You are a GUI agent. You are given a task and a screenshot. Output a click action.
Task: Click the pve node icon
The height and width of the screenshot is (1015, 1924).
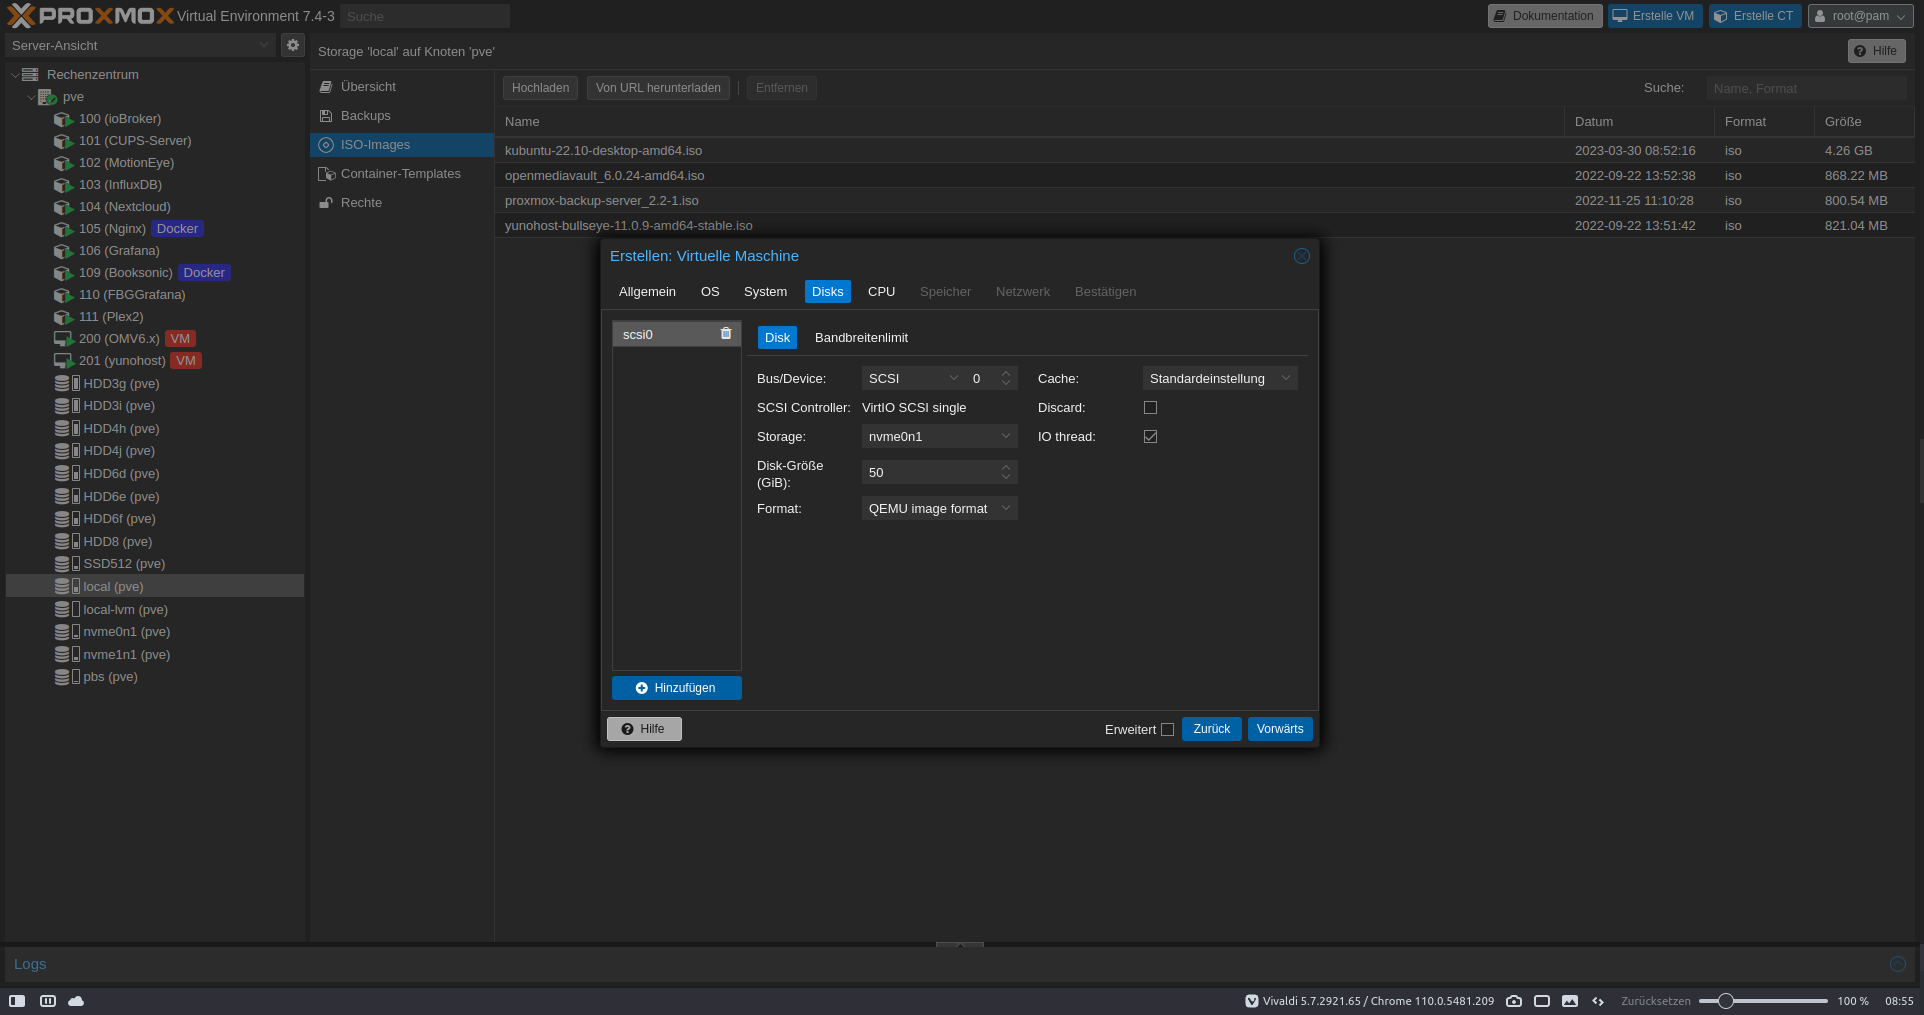tap(47, 97)
